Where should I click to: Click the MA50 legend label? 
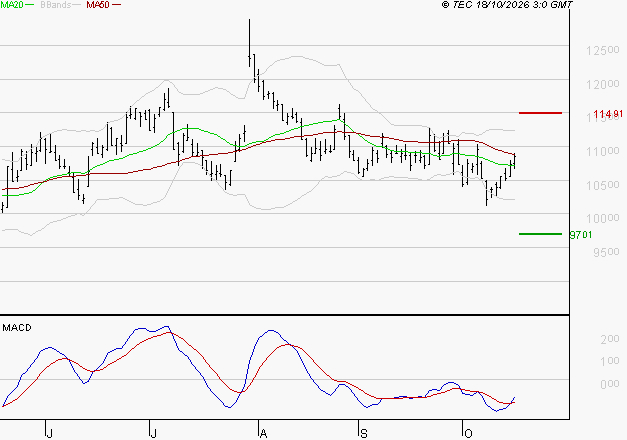pyautogui.click(x=98, y=5)
